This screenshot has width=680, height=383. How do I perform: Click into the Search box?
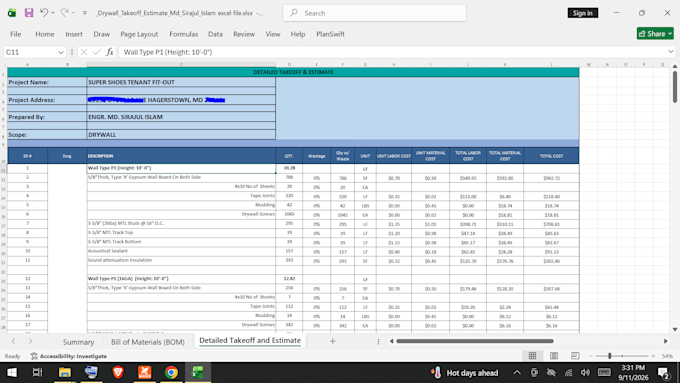tap(375, 13)
